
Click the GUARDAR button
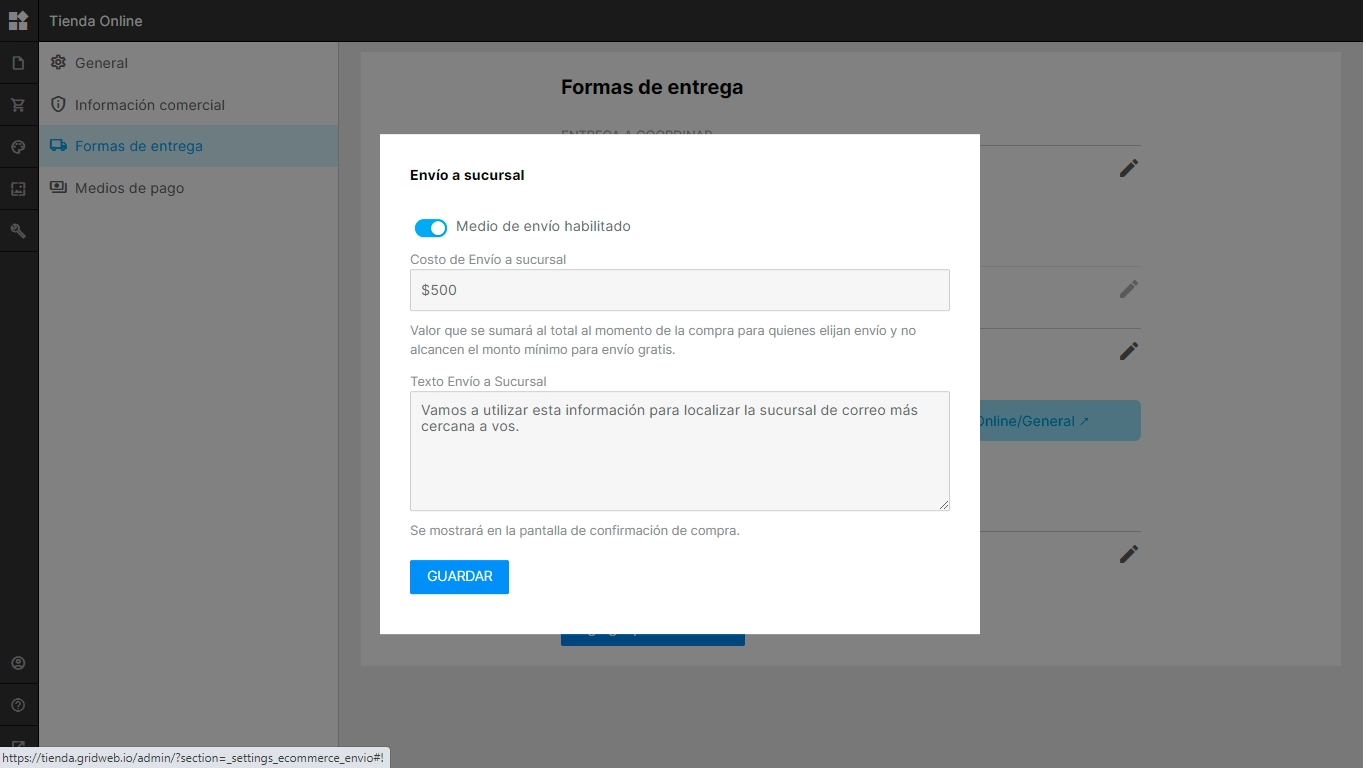coord(459,577)
